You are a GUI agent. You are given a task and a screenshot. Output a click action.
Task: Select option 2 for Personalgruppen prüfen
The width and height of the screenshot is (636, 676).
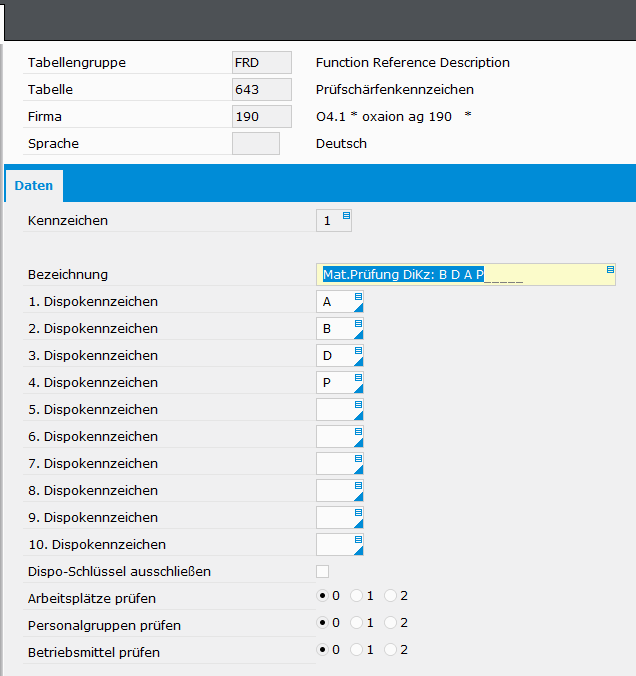[390, 623]
